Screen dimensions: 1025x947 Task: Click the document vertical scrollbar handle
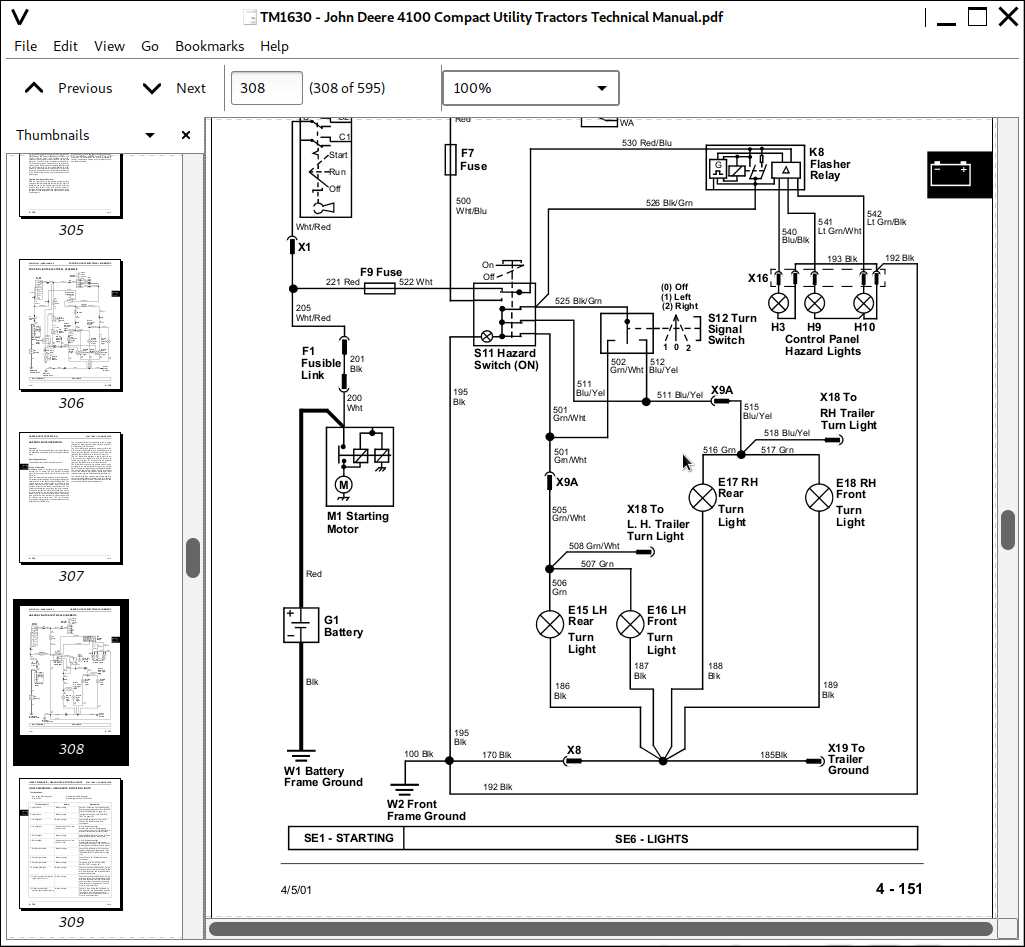pos(1007,530)
